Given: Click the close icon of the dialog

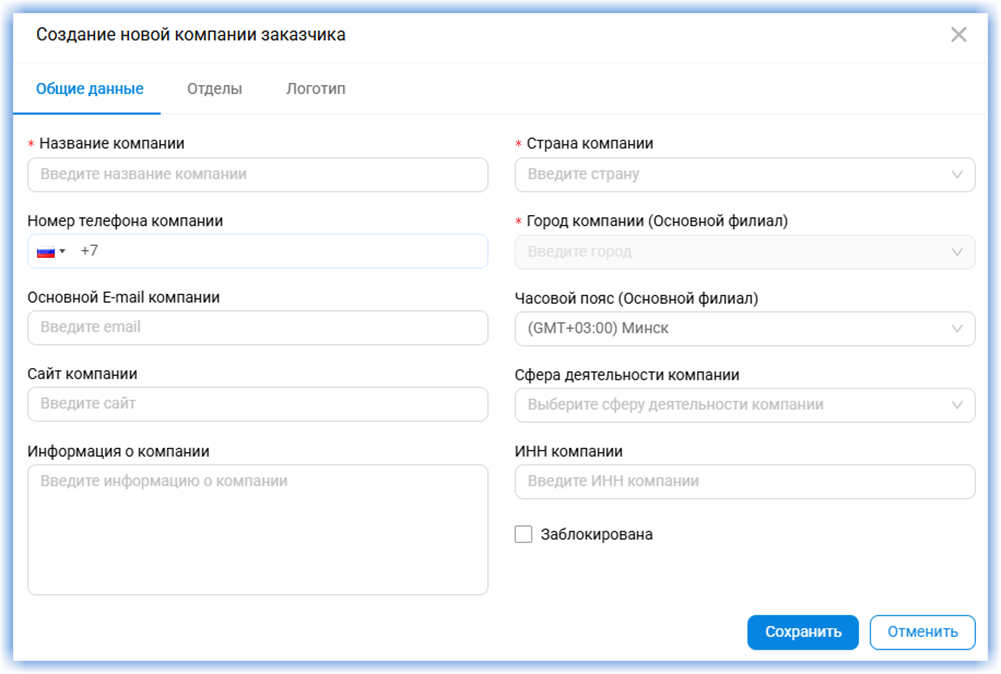Looking at the screenshot, I should (x=958, y=33).
